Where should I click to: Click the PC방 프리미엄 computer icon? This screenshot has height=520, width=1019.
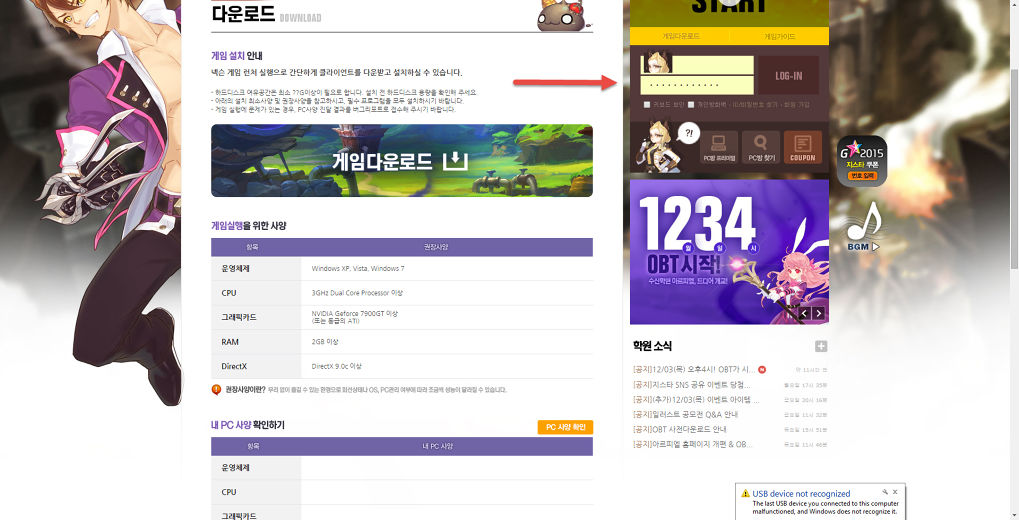click(719, 147)
